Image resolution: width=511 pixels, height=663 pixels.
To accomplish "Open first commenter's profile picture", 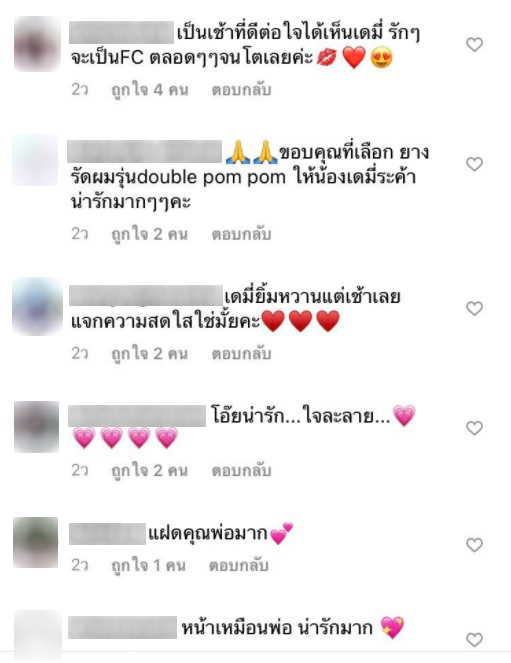I will [x=37, y=44].
